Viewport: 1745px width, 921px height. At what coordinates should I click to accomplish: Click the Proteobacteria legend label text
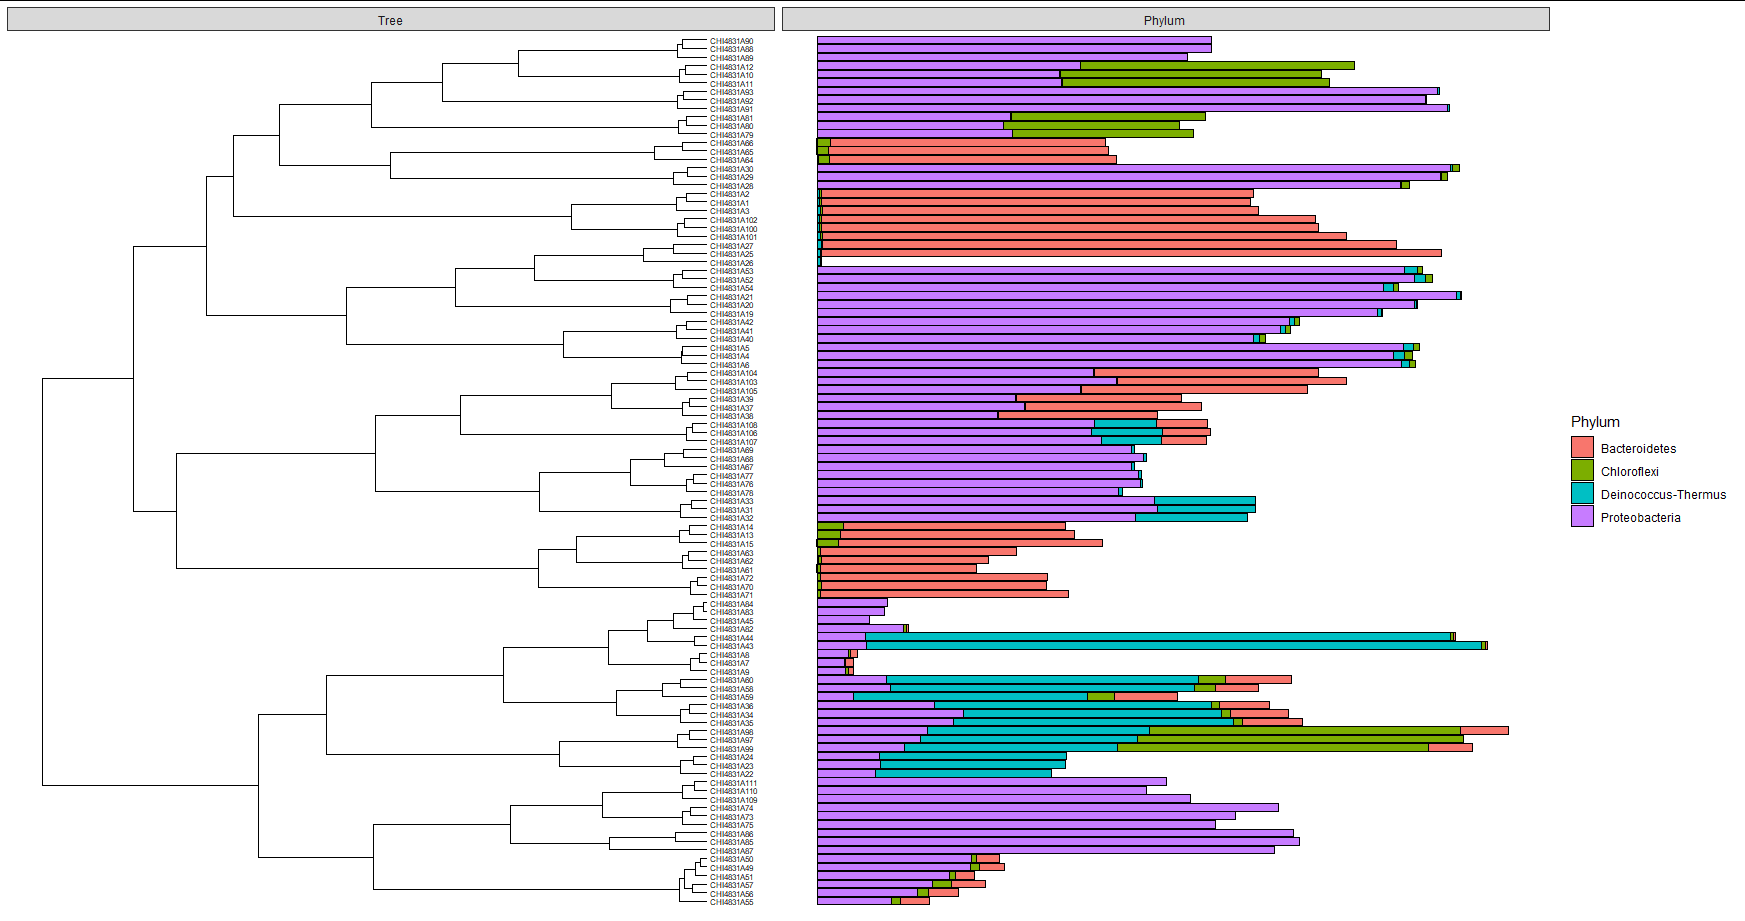[1641, 517]
